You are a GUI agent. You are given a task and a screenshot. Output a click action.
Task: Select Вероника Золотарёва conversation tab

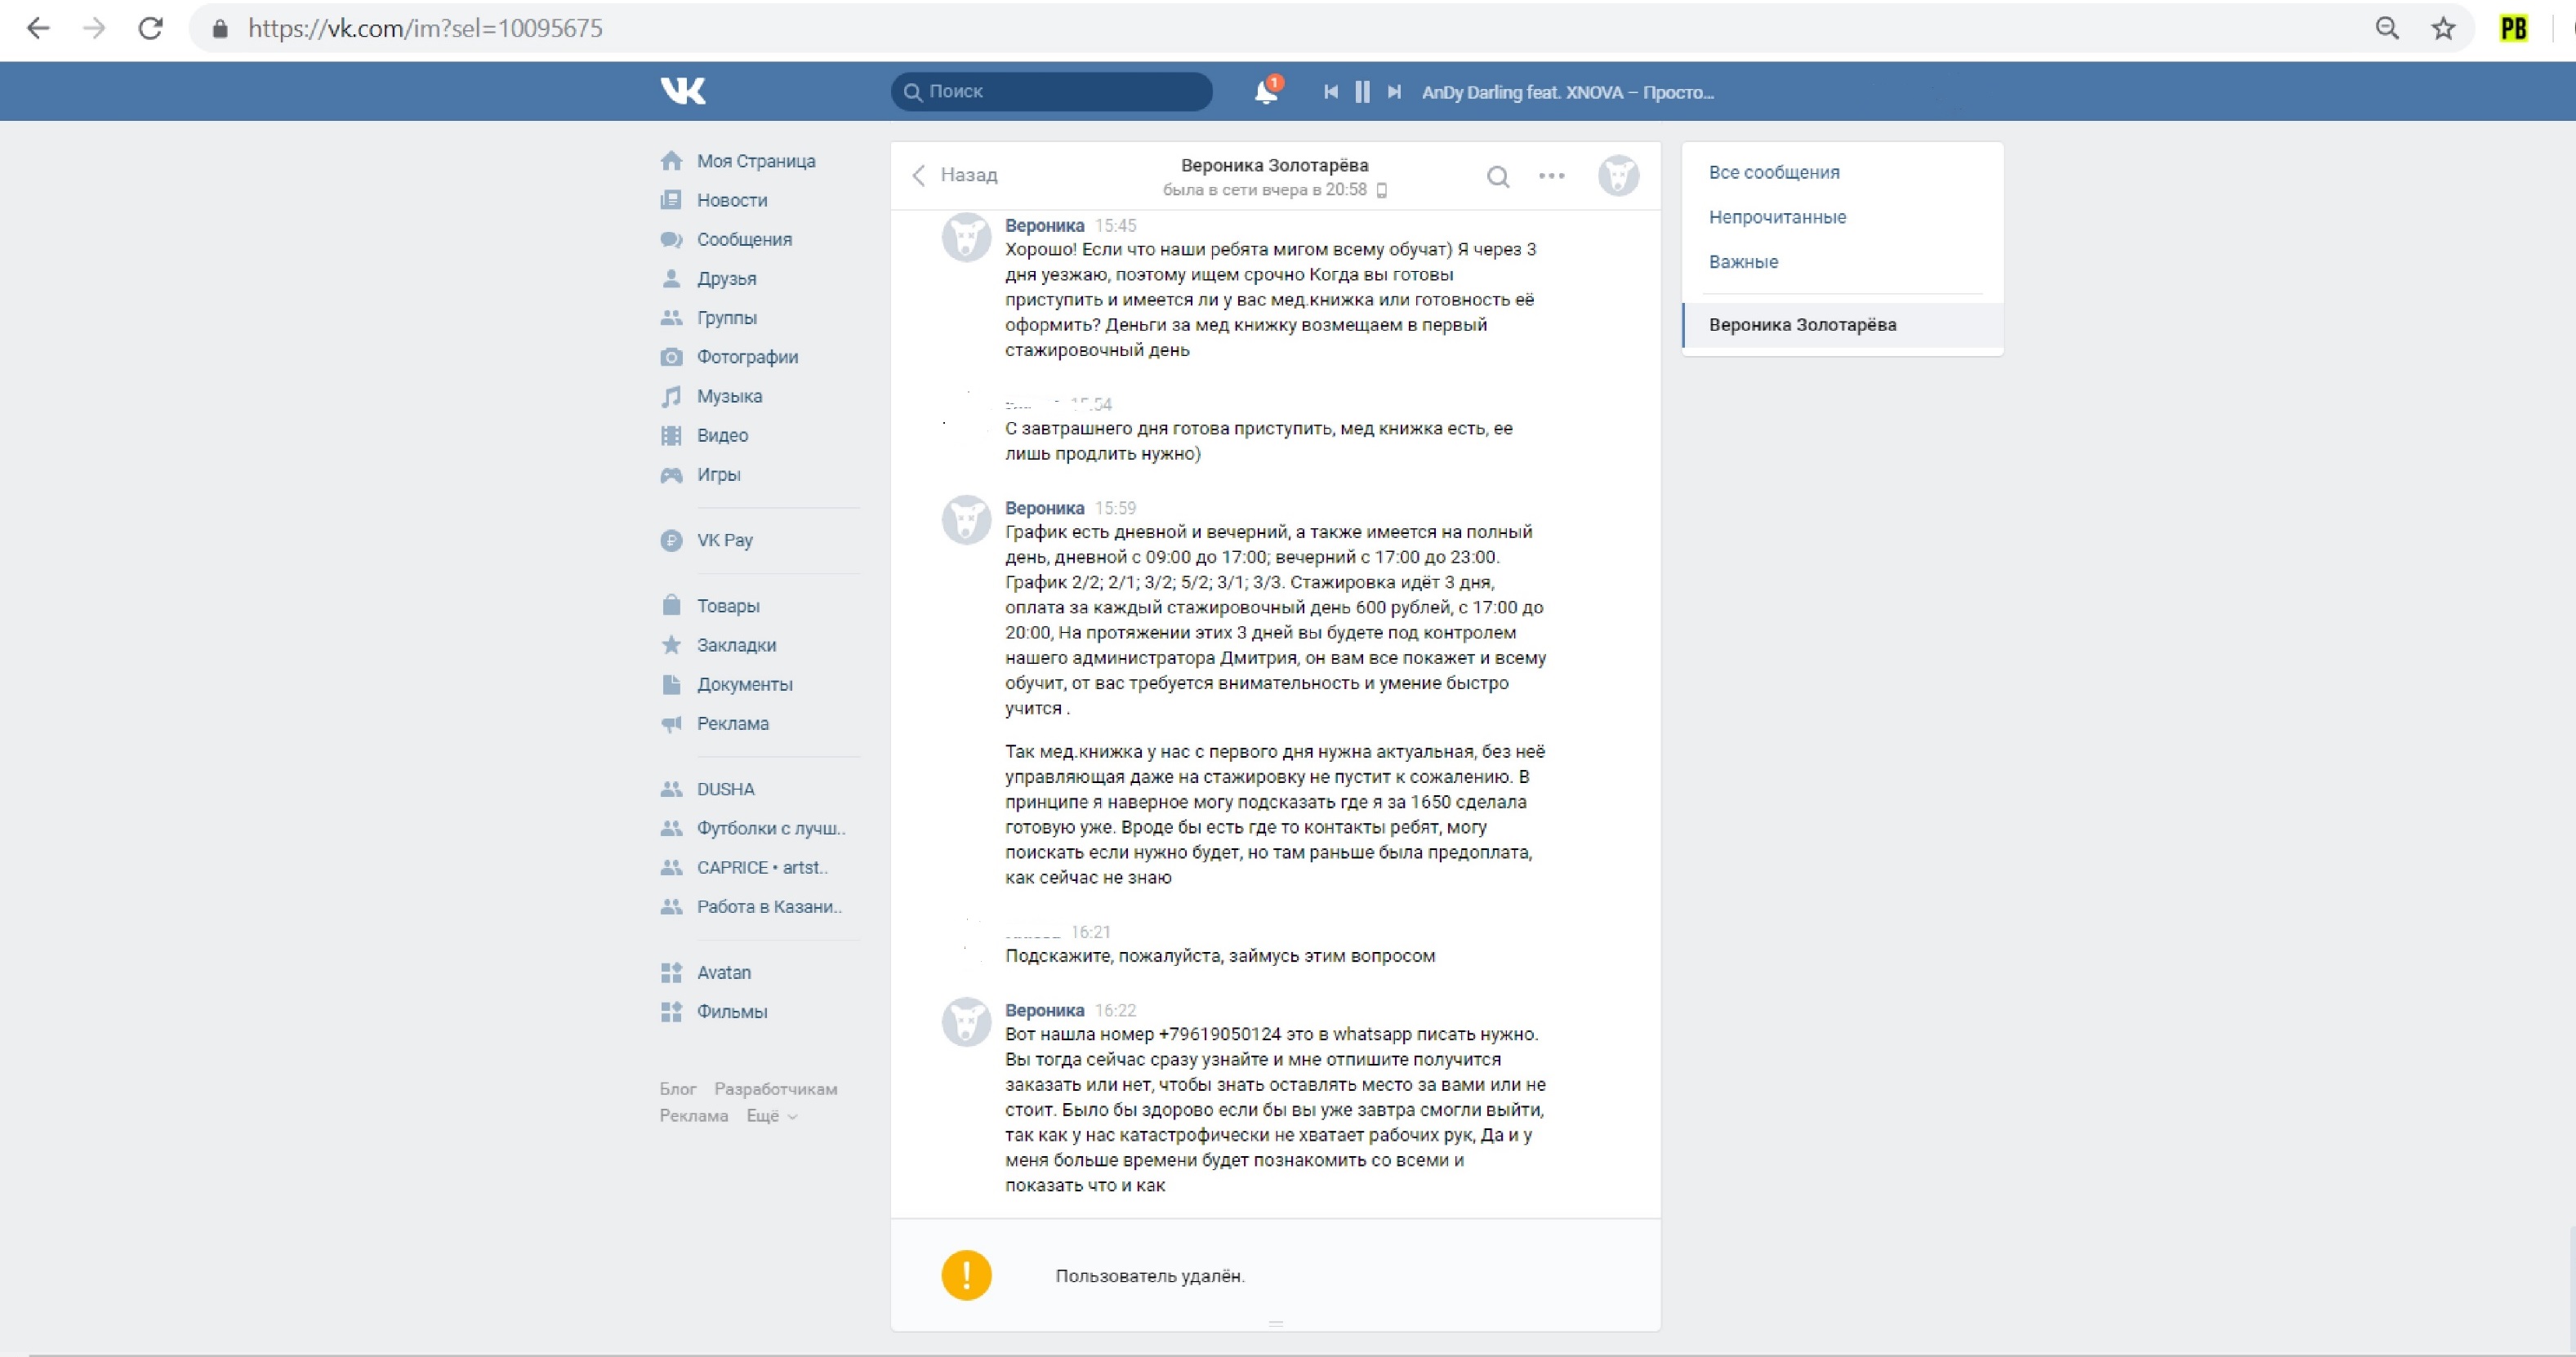pos(1843,325)
